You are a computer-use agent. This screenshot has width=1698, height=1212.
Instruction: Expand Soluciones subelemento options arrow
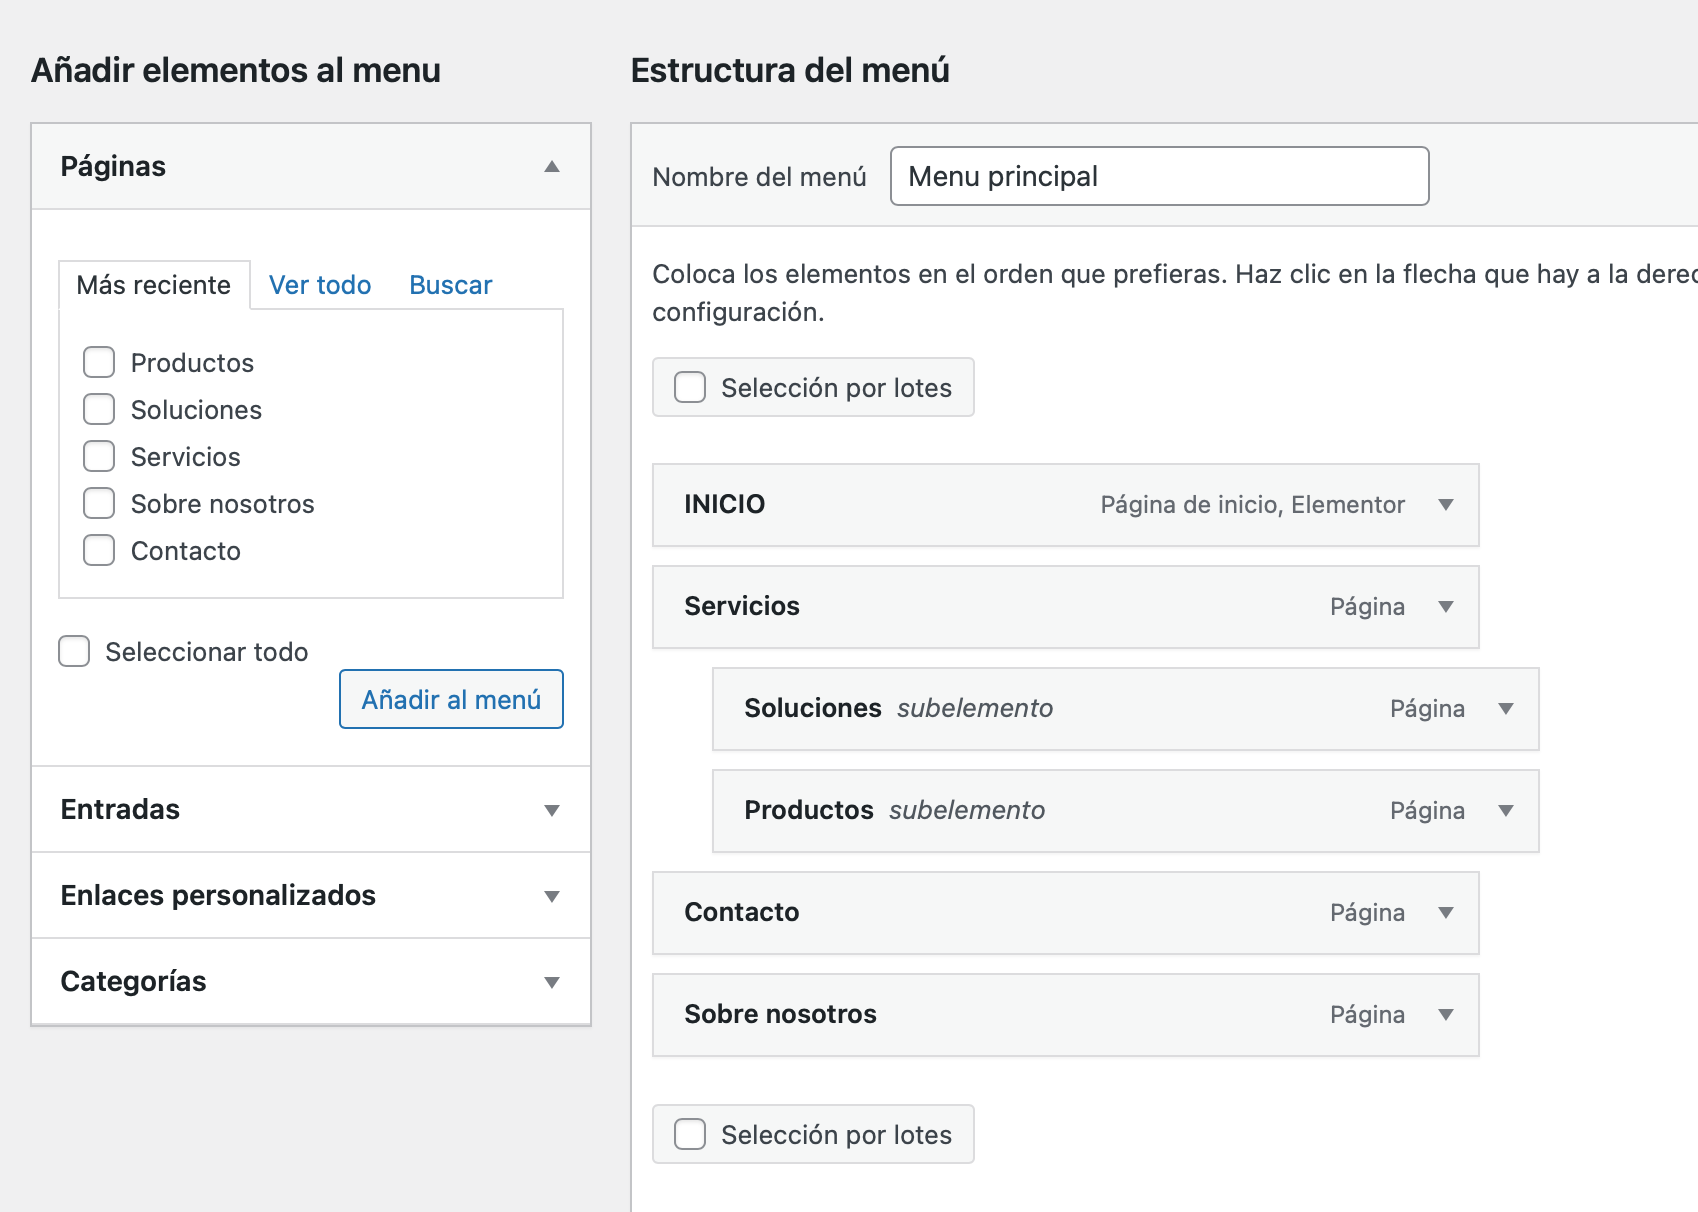tap(1505, 709)
